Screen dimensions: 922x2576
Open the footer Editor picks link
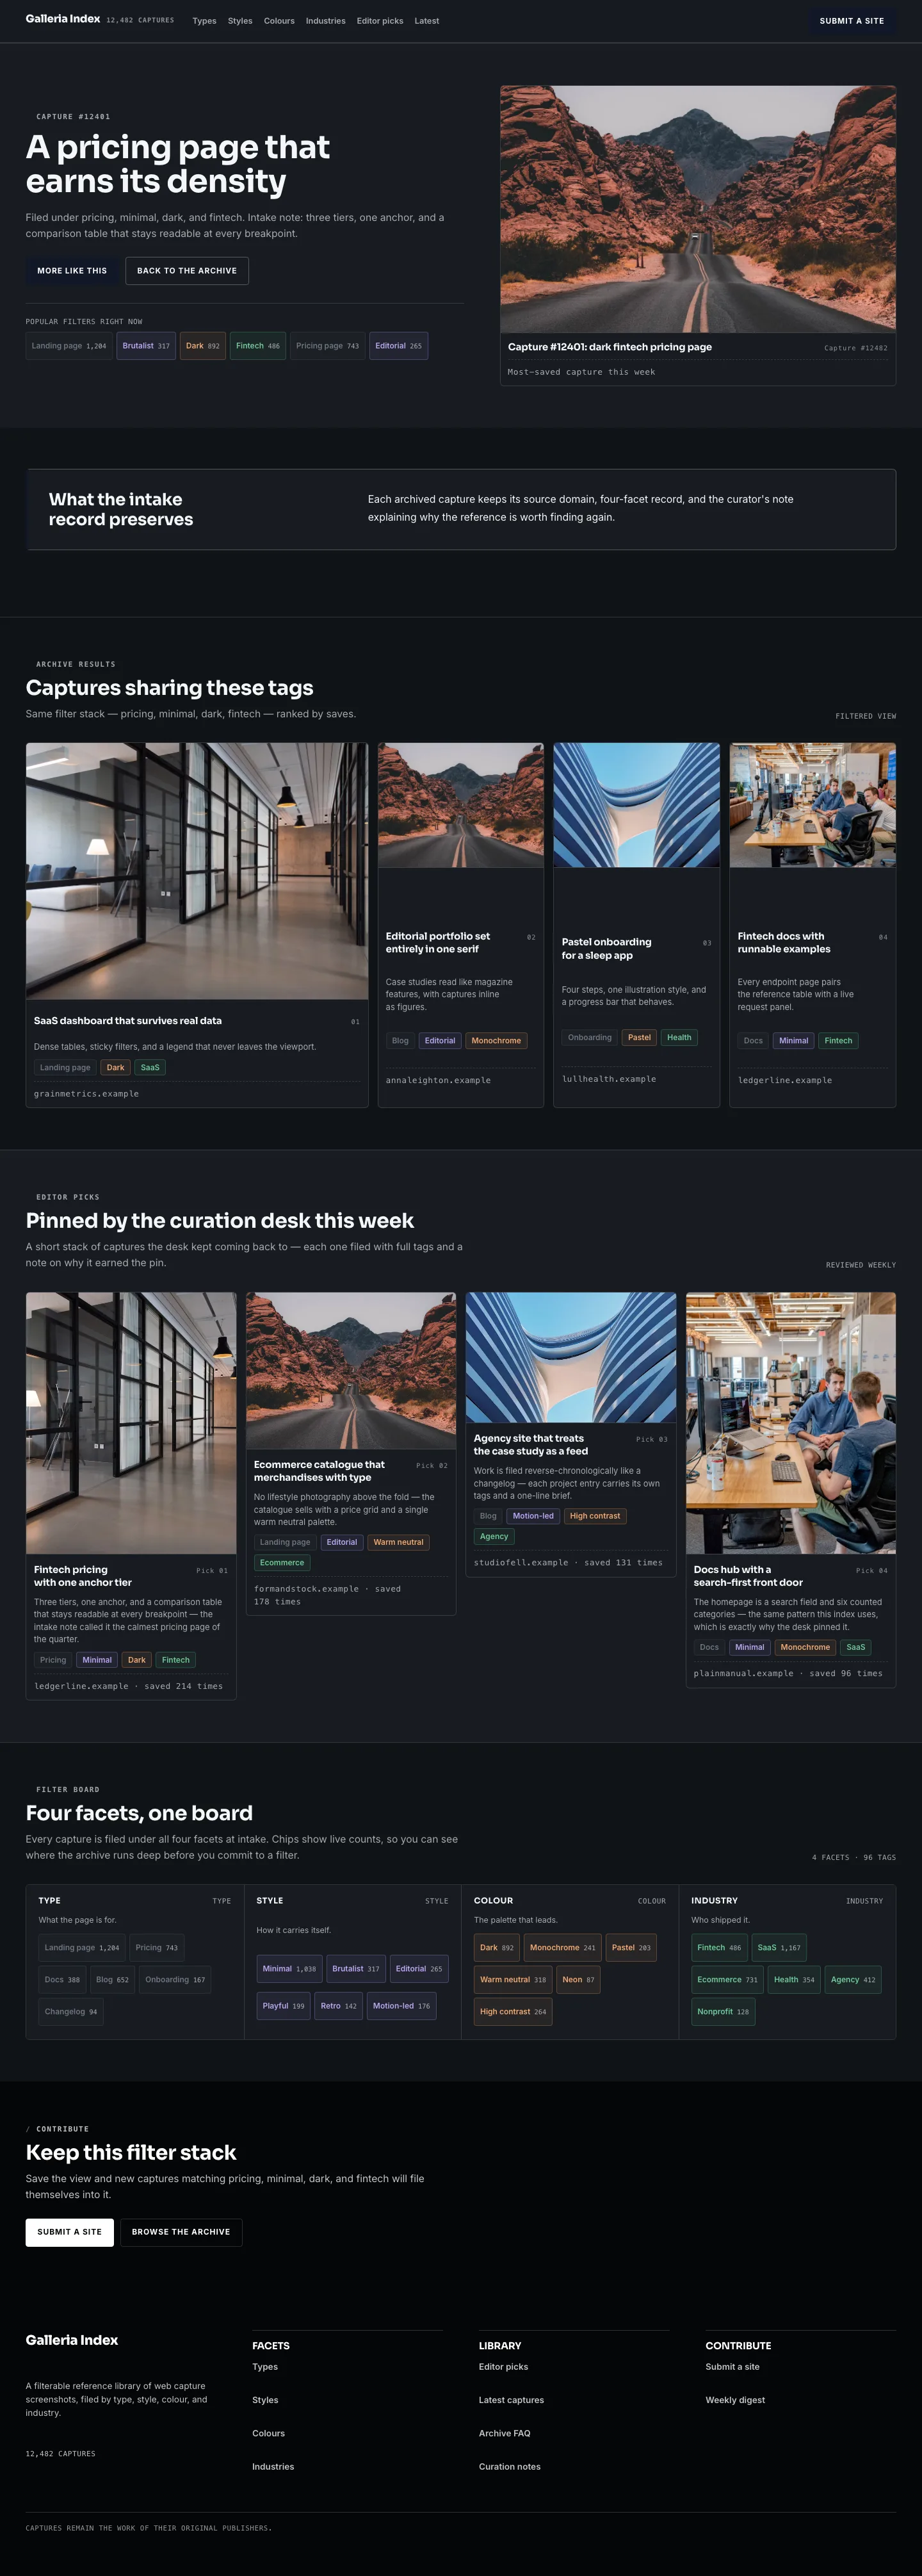(x=503, y=2367)
